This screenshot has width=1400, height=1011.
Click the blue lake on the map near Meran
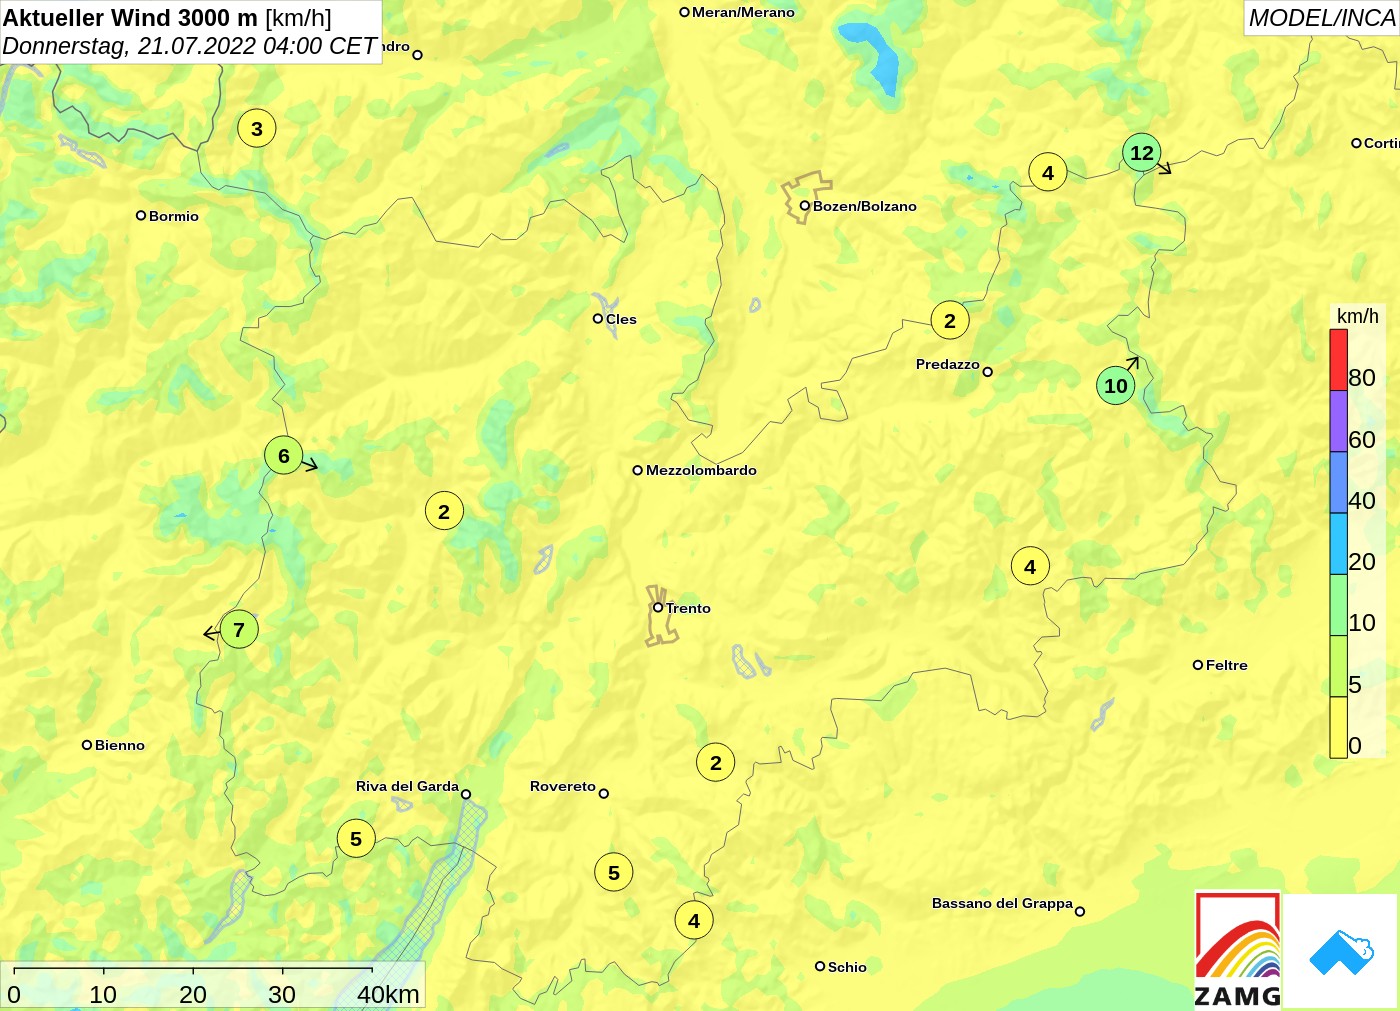coord(872,56)
